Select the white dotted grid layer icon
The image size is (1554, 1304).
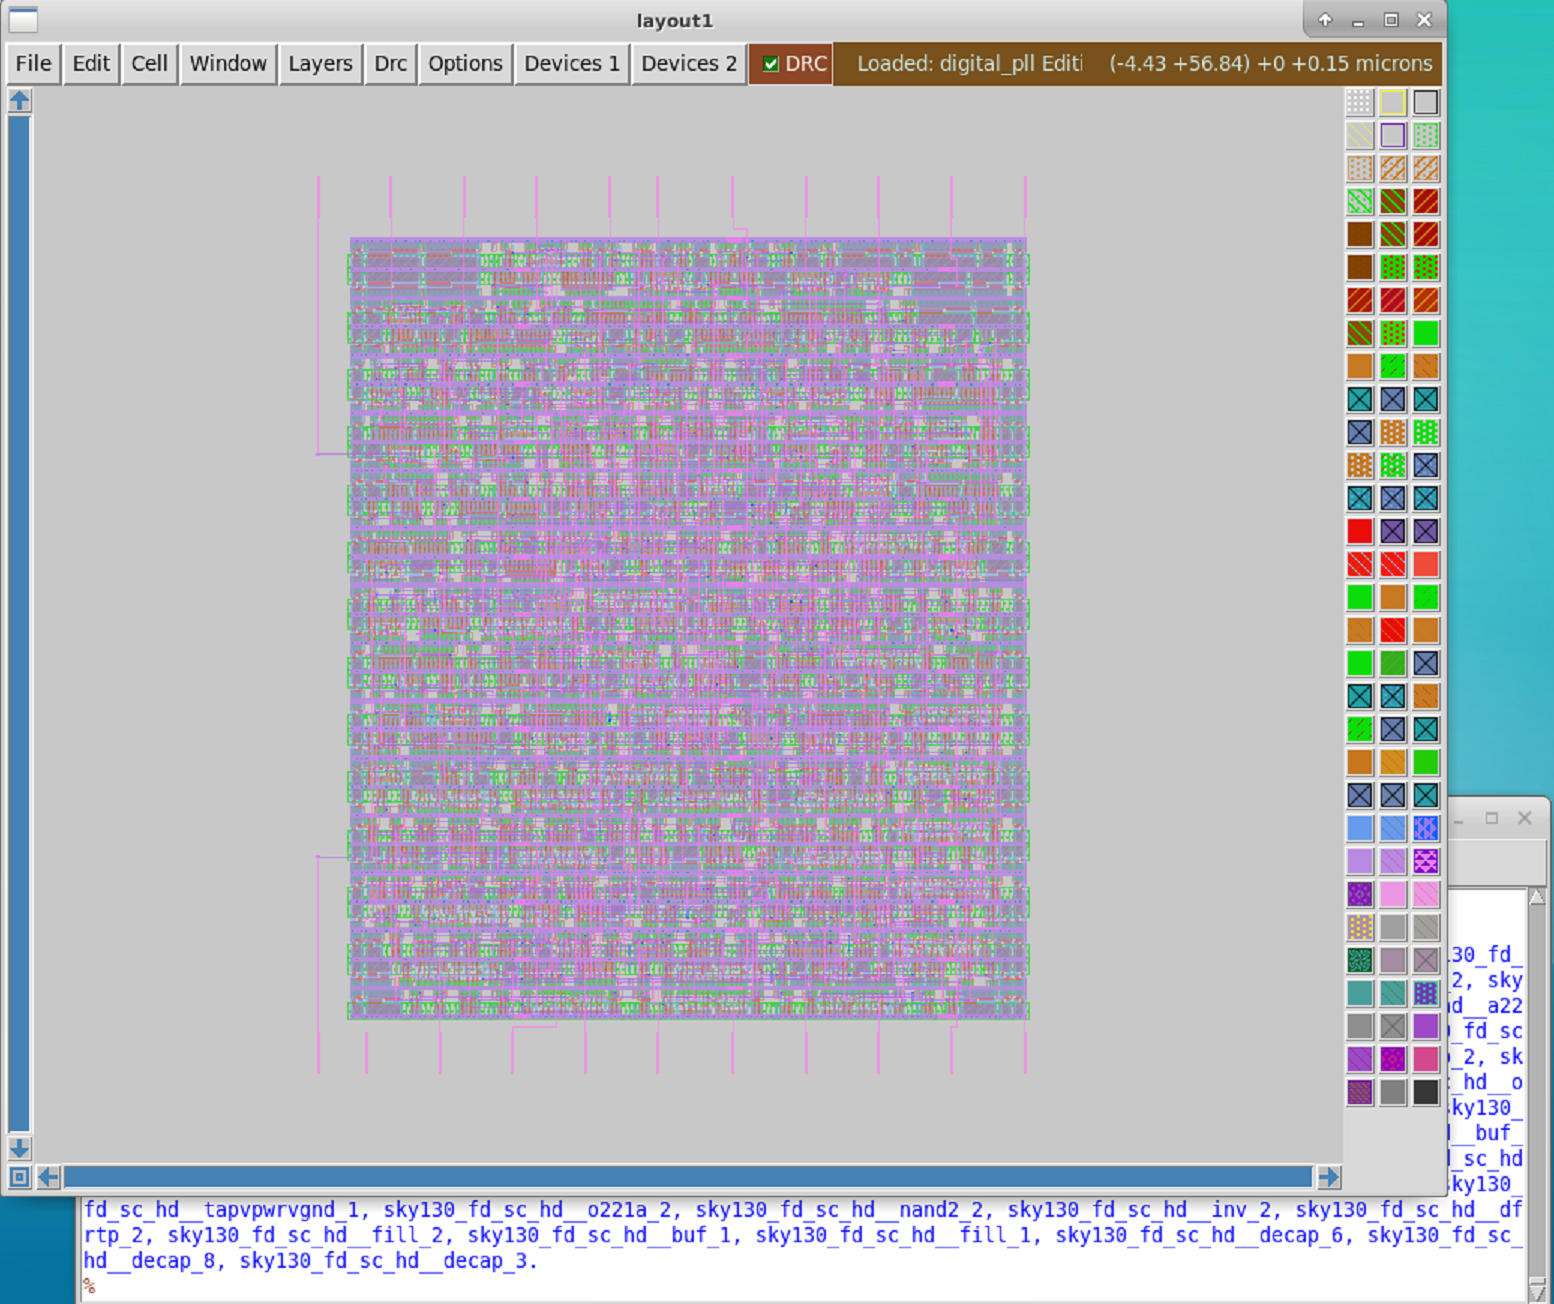tap(1360, 102)
